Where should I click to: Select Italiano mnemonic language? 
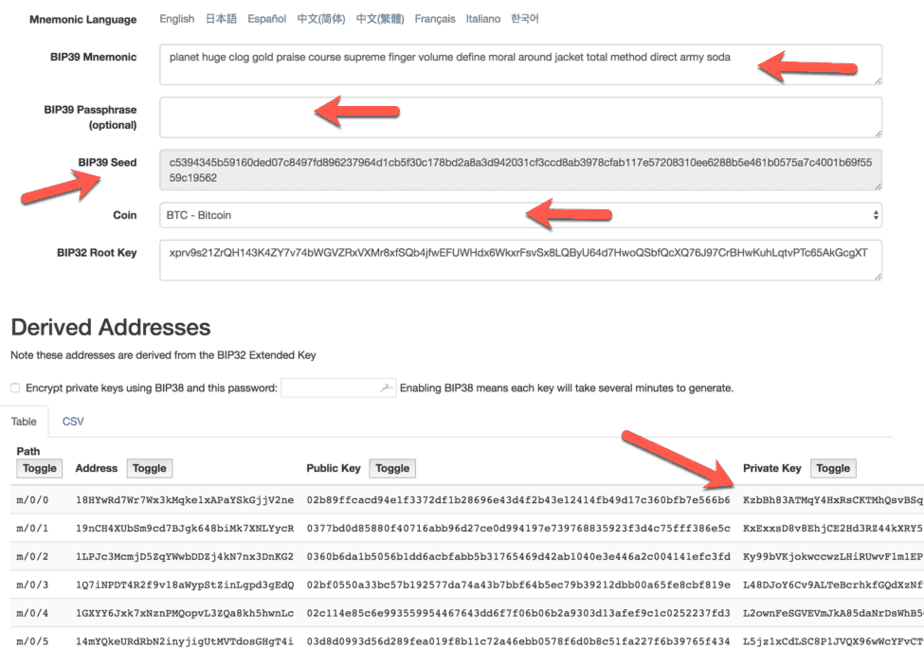[483, 19]
